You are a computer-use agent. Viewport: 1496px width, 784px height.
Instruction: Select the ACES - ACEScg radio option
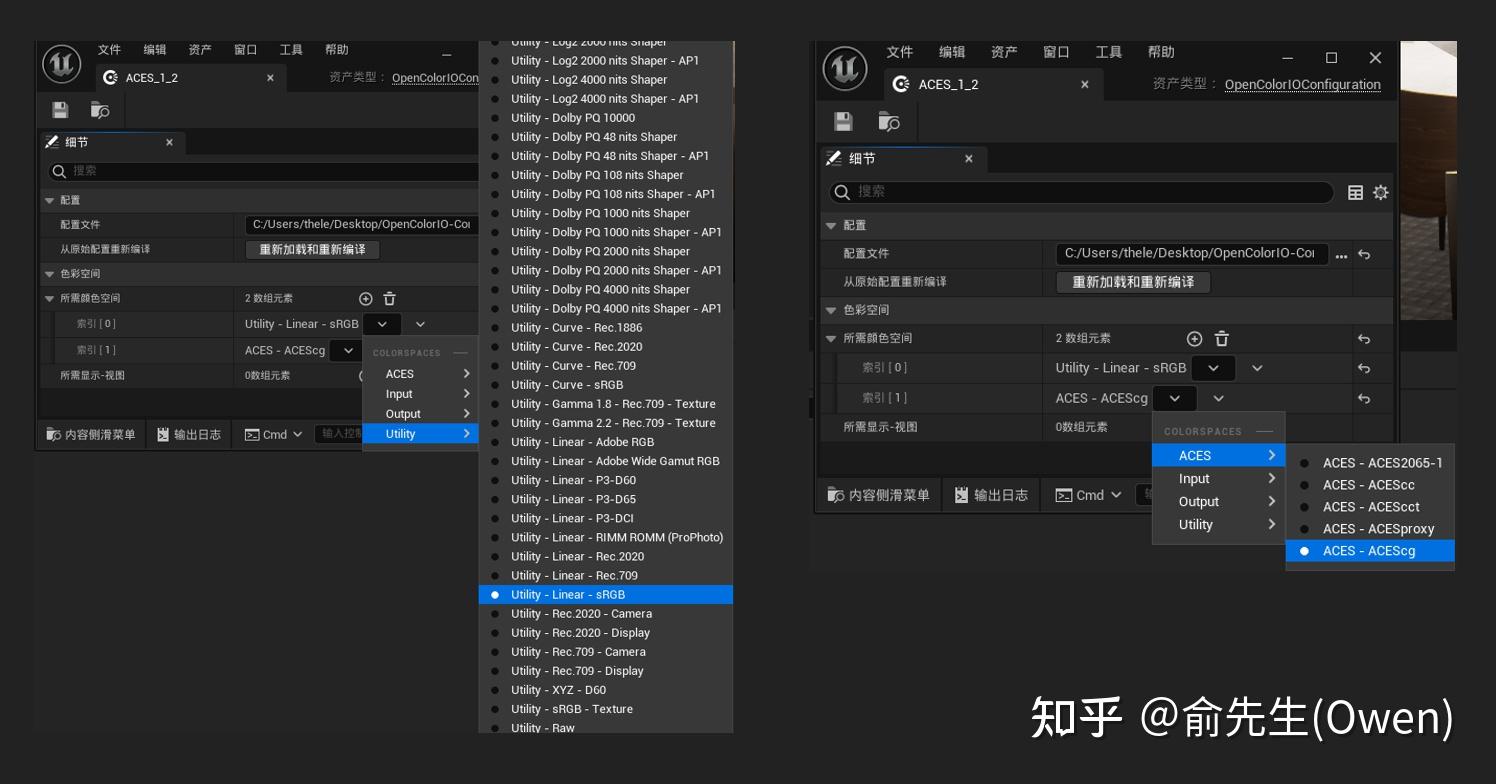1369,550
